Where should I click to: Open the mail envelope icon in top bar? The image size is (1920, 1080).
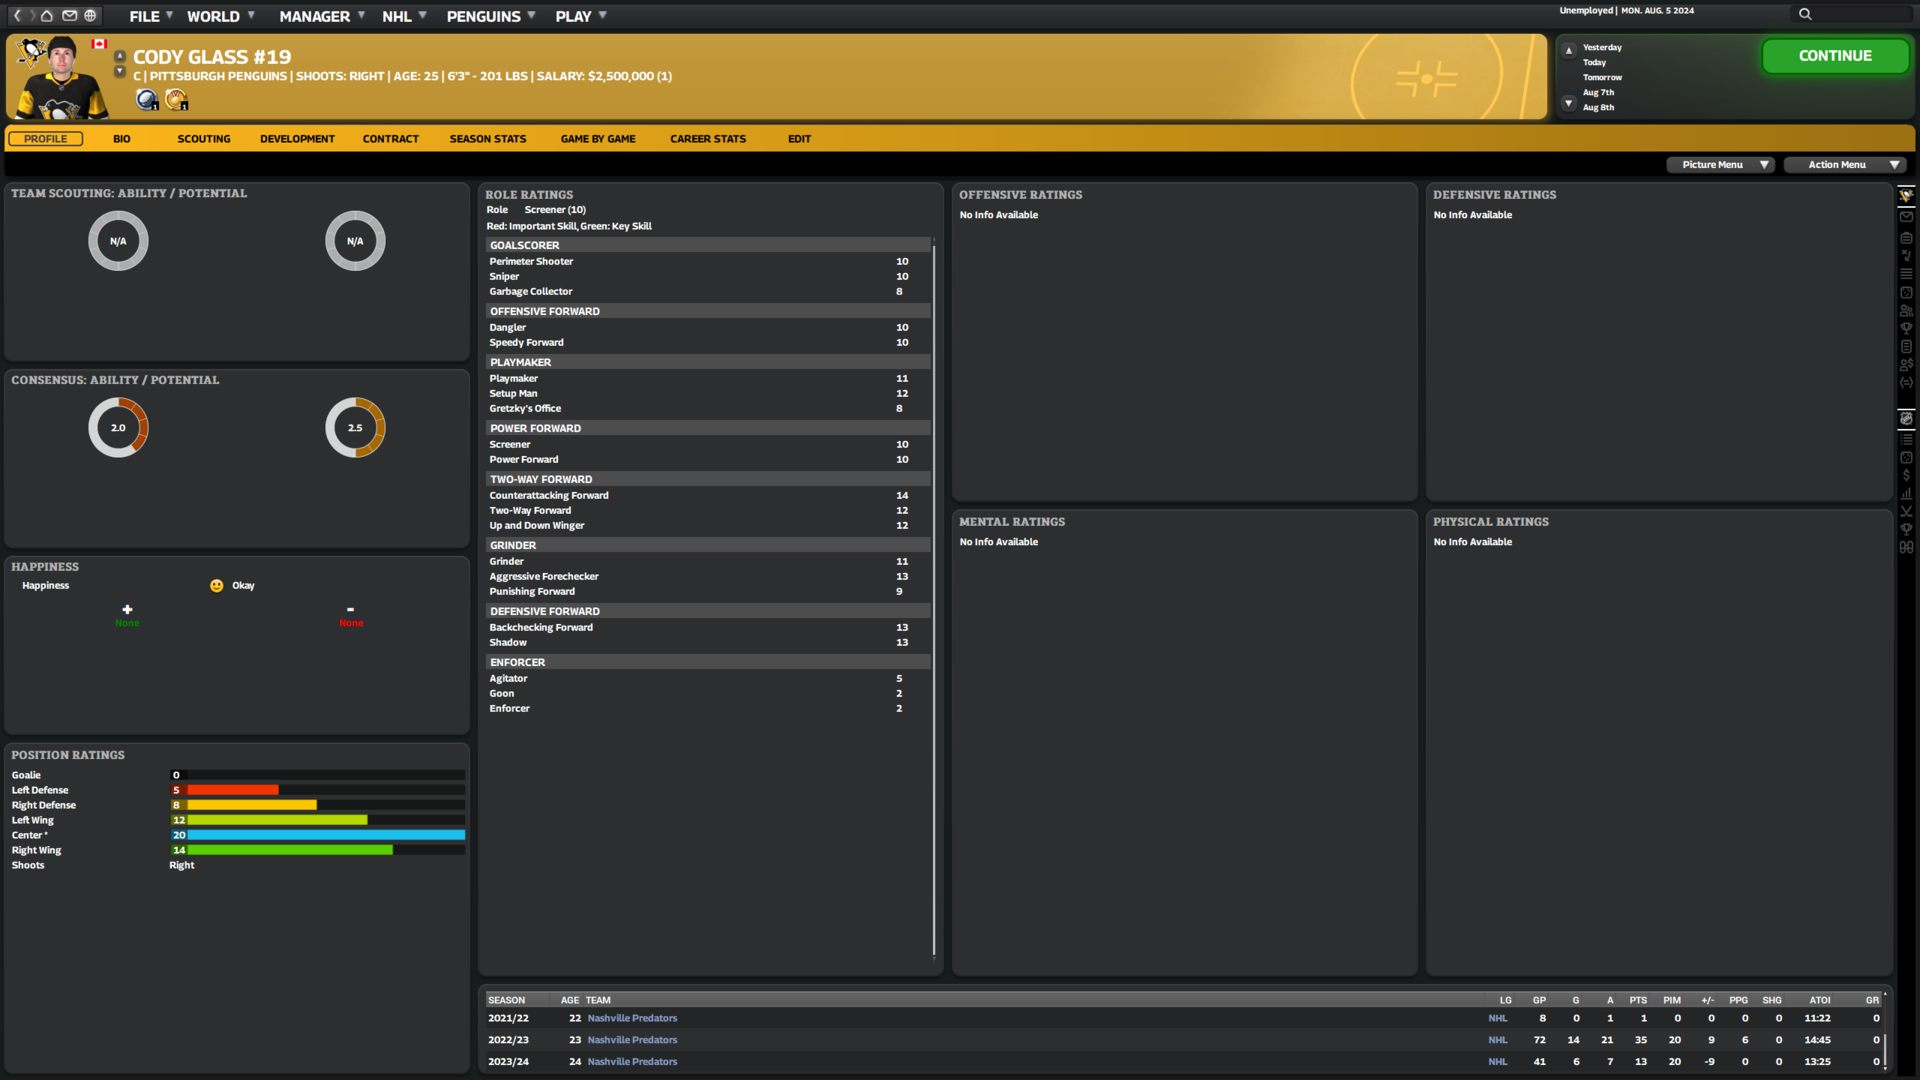[x=69, y=15]
